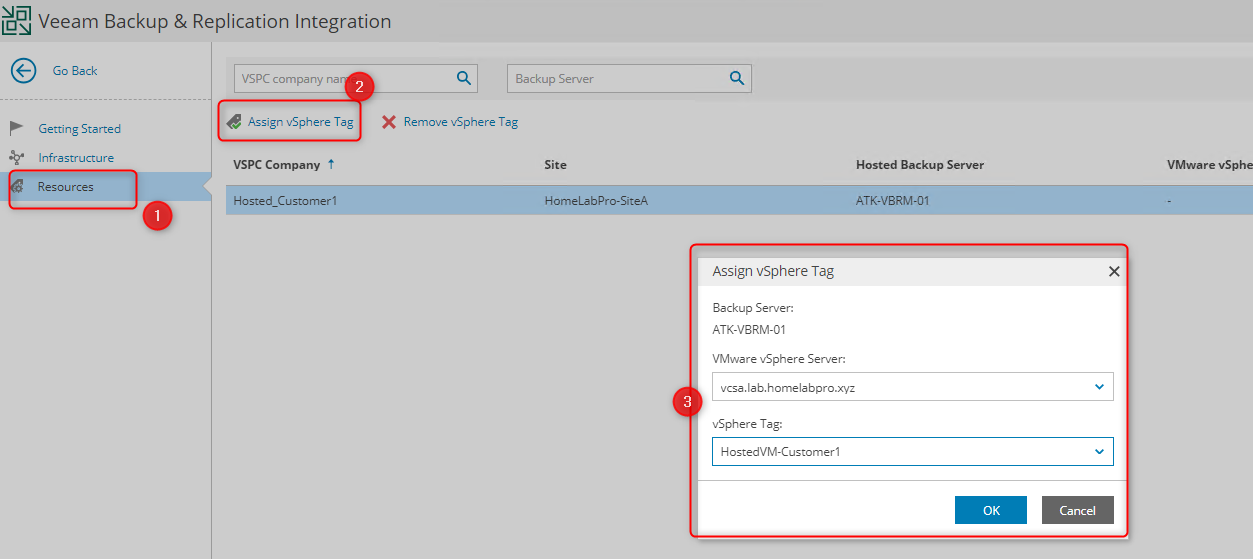The height and width of the screenshot is (559, 1253).
Task: Click the Getting Started flag icon
Action: [x=17, y=128]
